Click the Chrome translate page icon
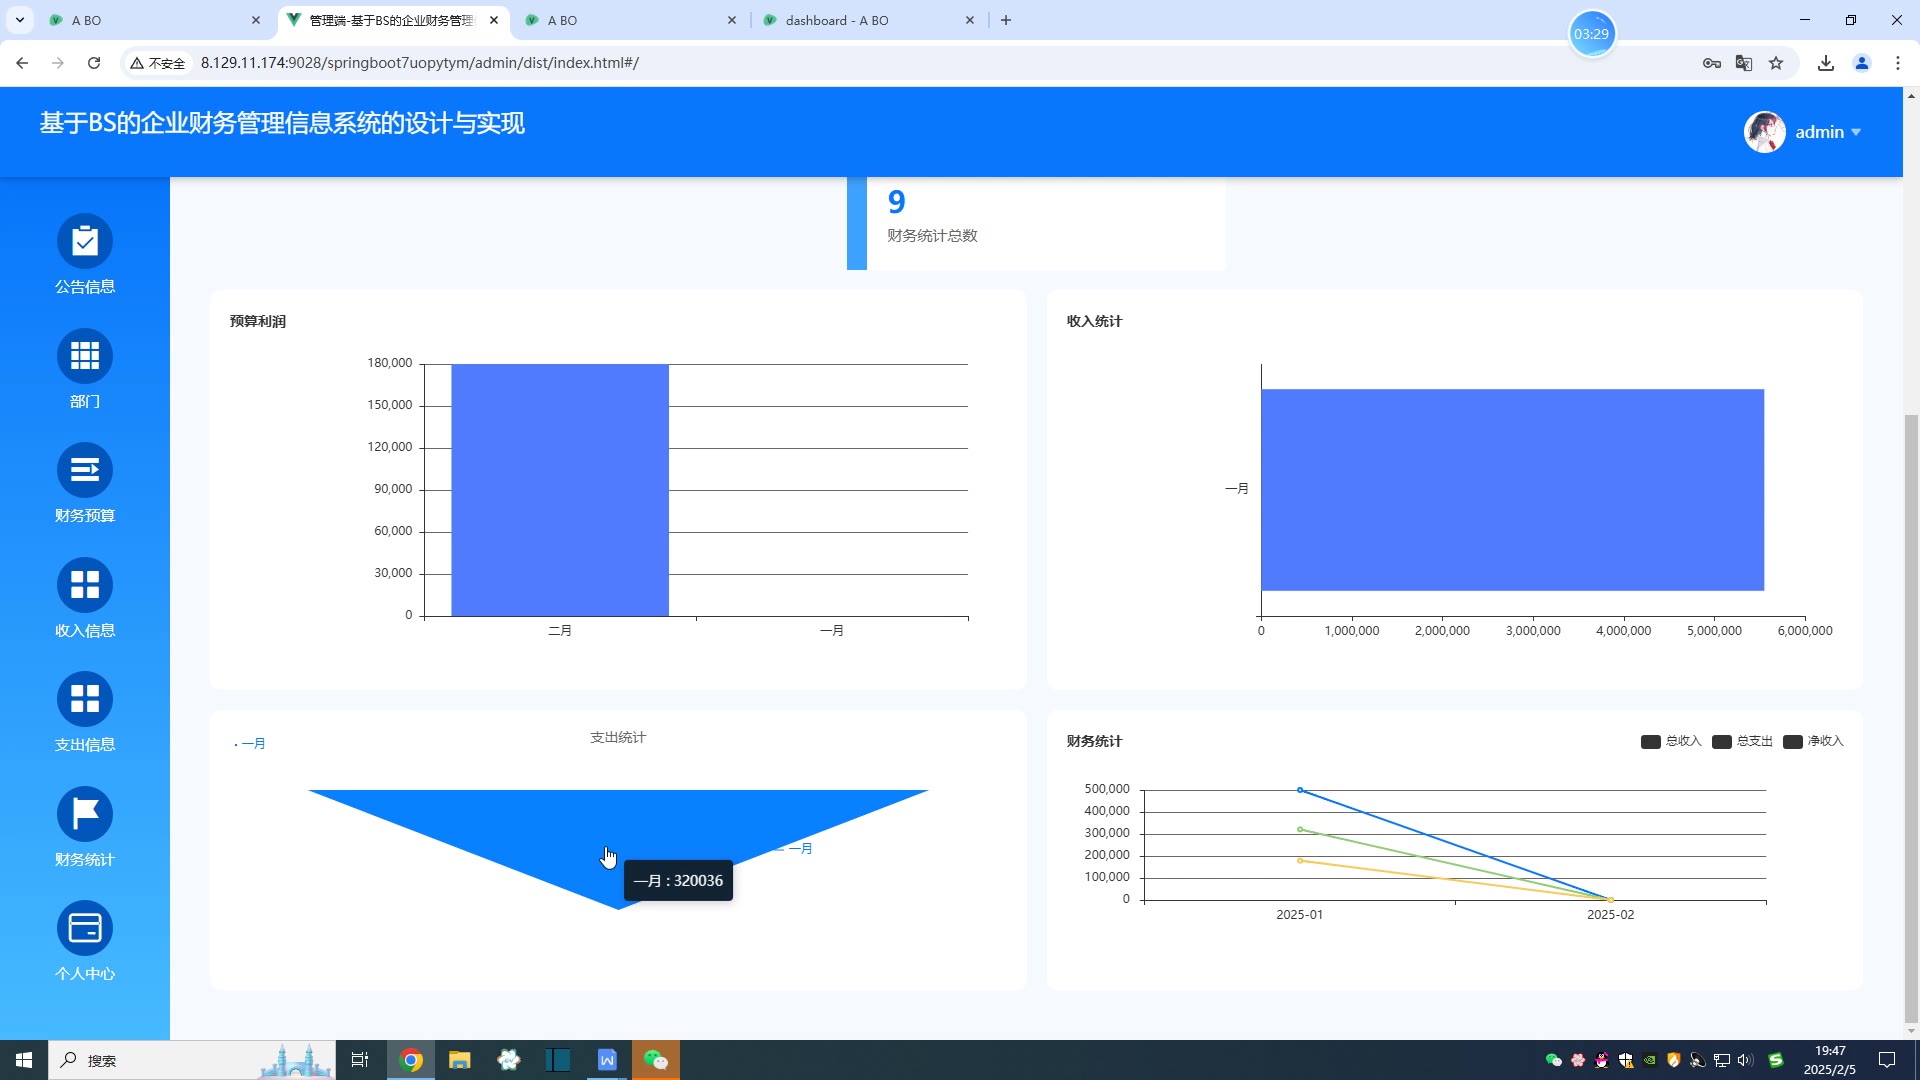The image size is (1920, 1080). coord(1744,63)
